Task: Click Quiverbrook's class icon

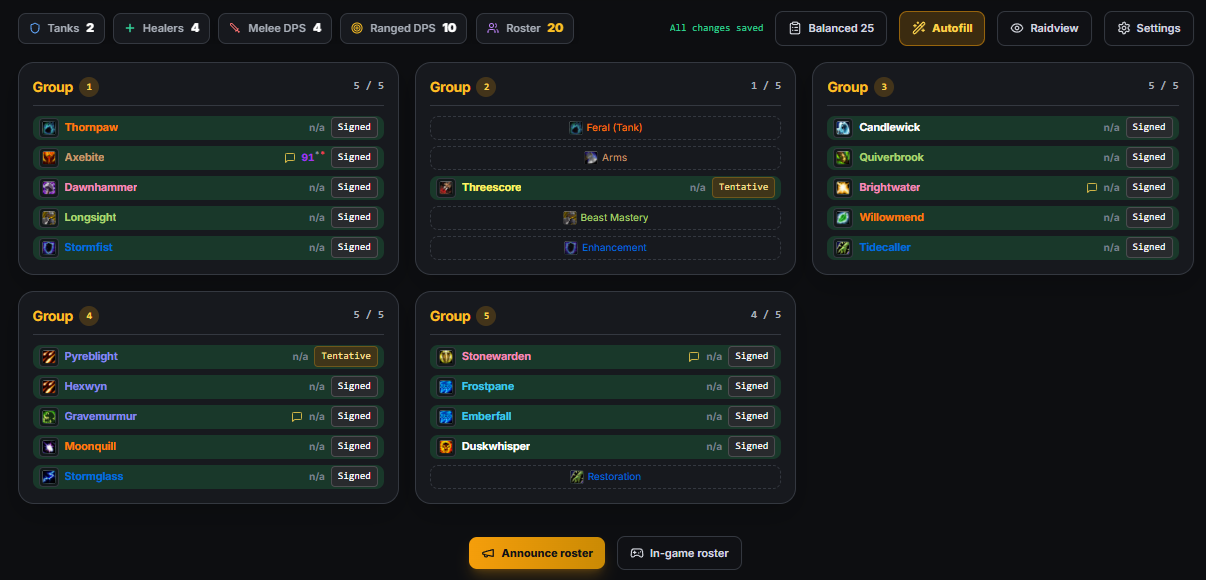Action: [x=844, y=158]
